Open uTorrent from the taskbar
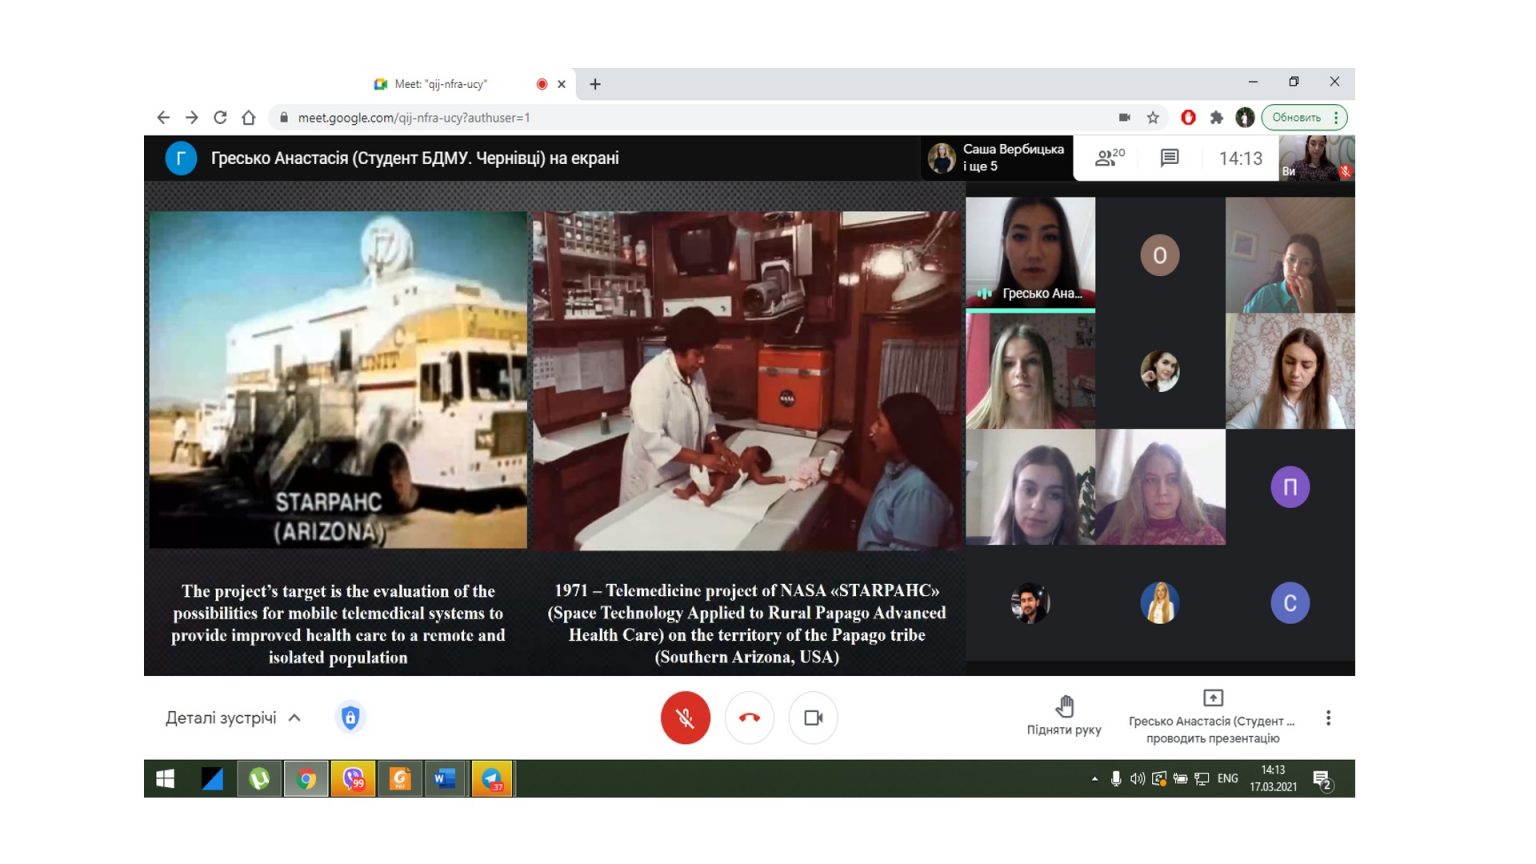1536x864 pixels. tap(259, 779)
